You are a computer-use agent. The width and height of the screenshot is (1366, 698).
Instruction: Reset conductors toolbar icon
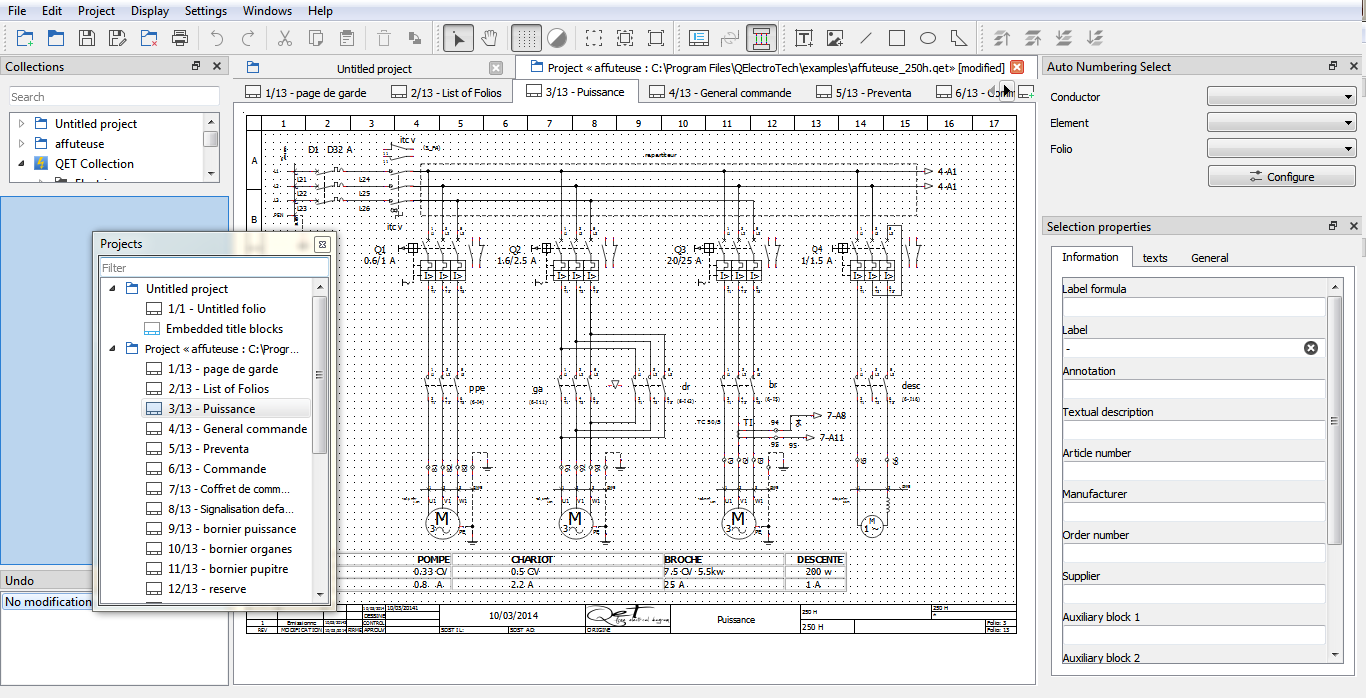pos(730,39)
